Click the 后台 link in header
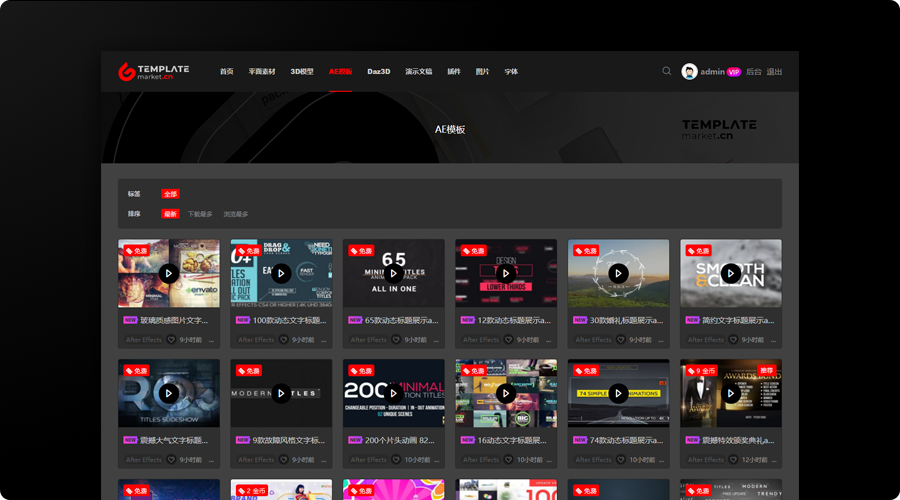The height and width of the screenshot is (500, 900). point(754,72)
